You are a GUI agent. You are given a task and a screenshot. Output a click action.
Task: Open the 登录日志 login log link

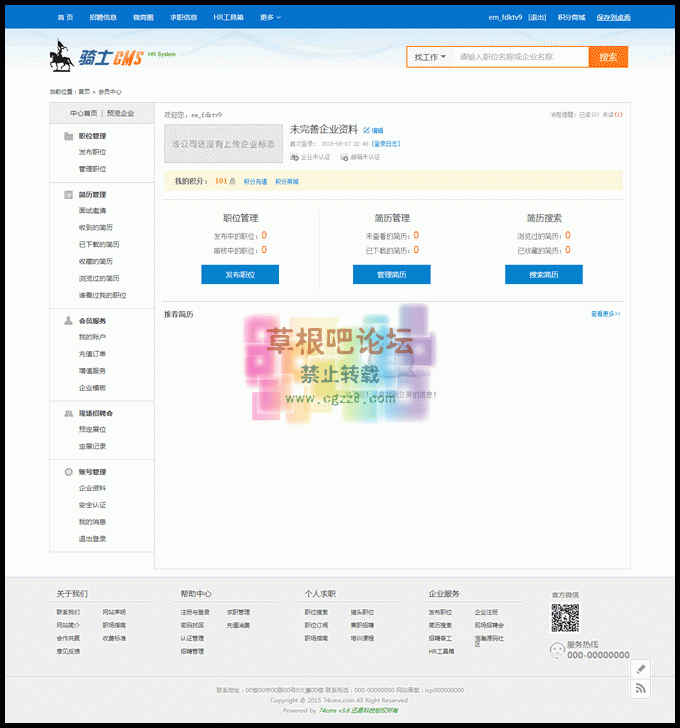click(x=386, y=144)
